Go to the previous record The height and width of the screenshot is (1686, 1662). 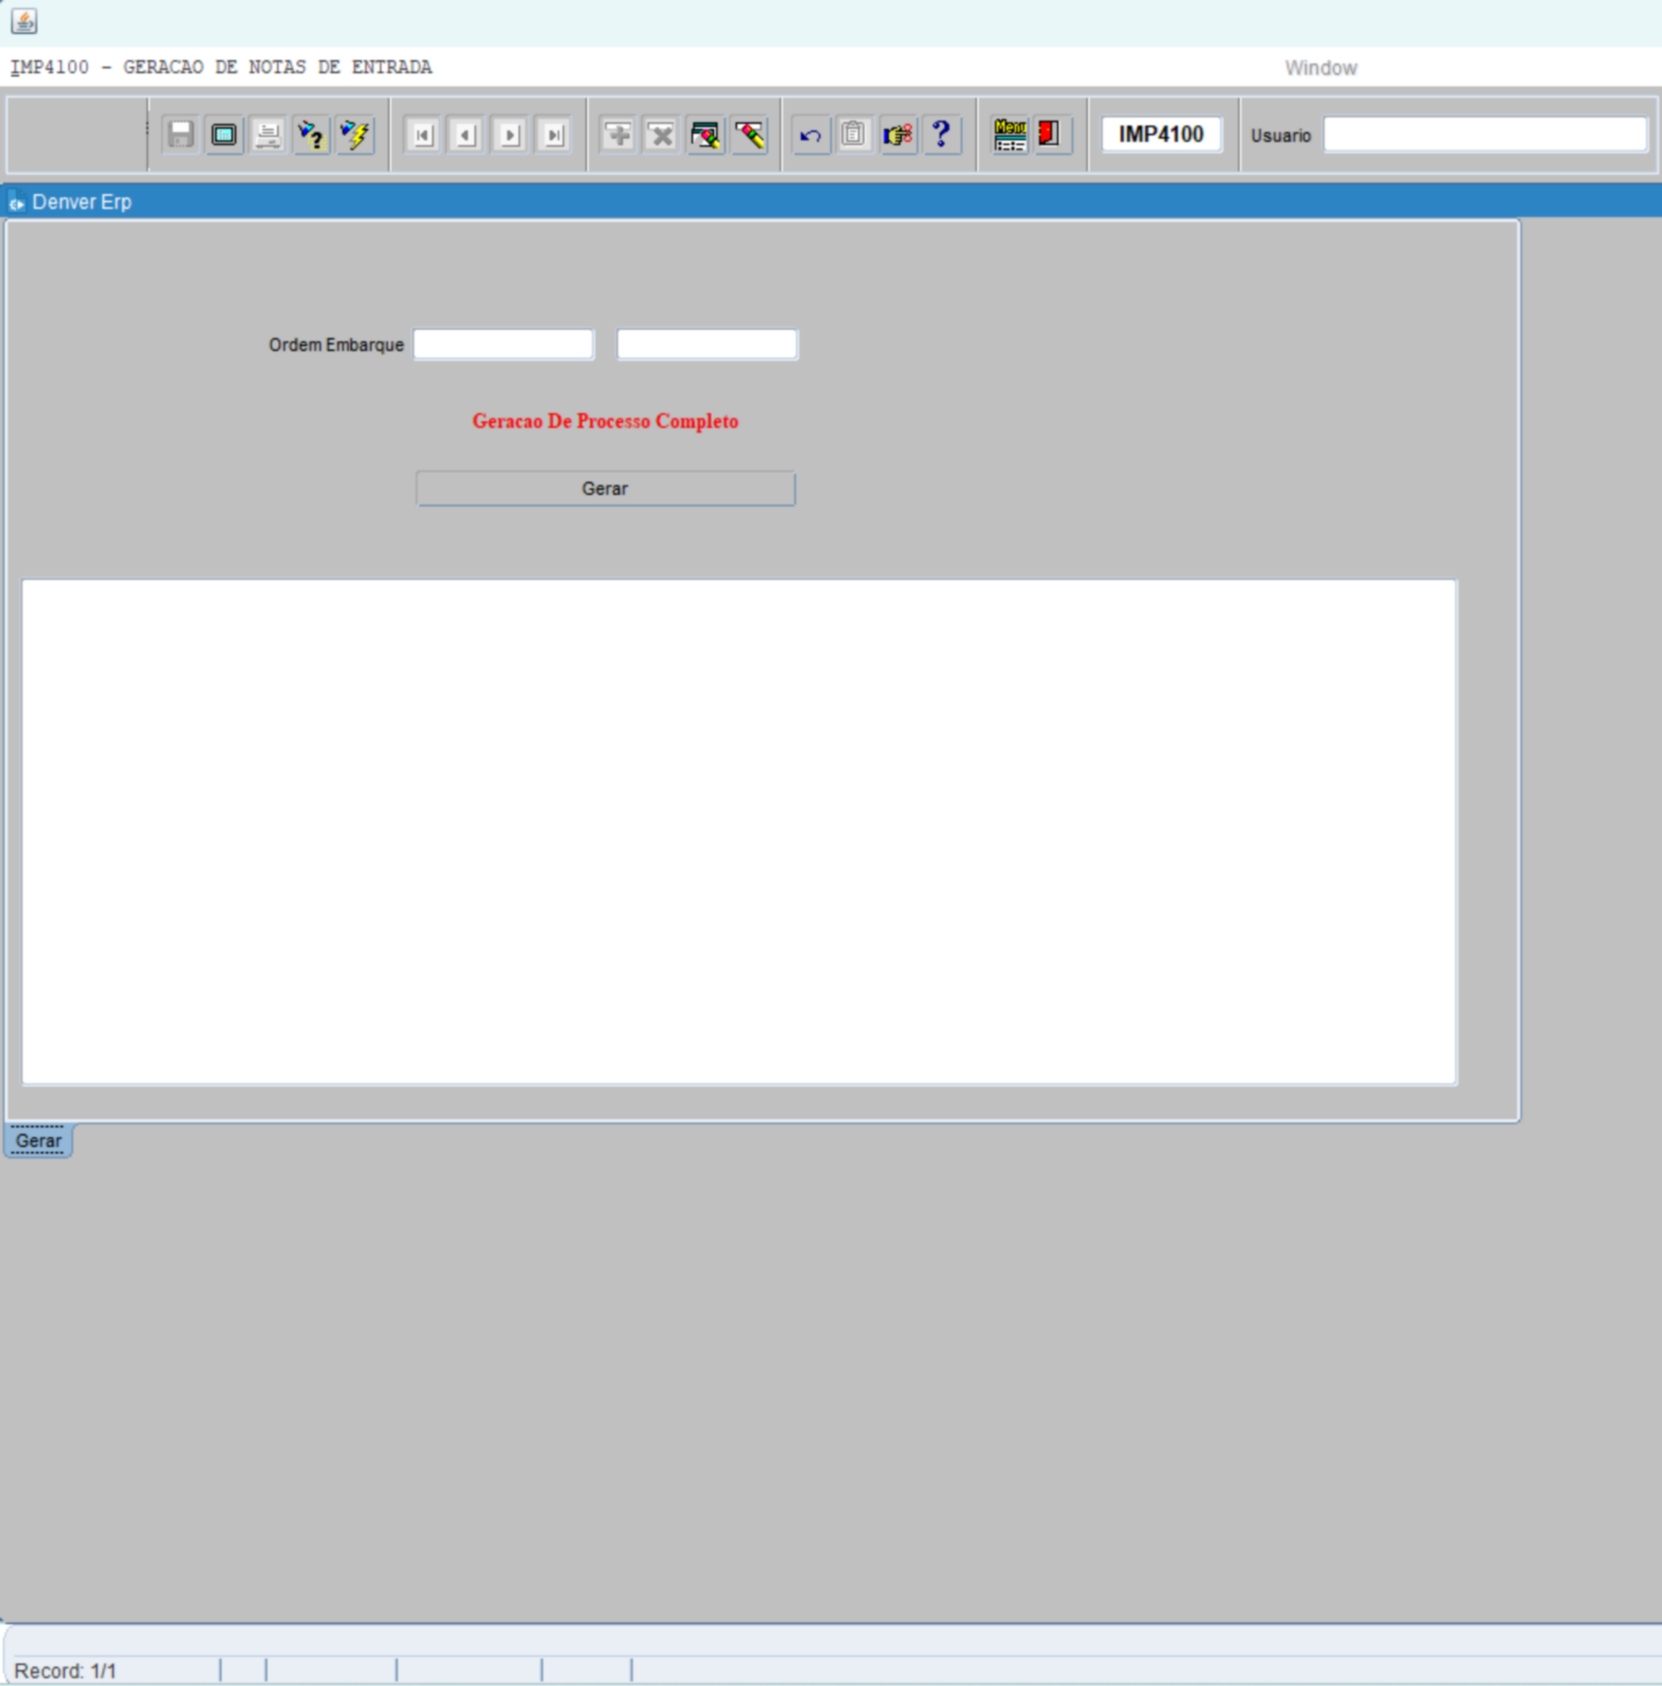[466, 135]
